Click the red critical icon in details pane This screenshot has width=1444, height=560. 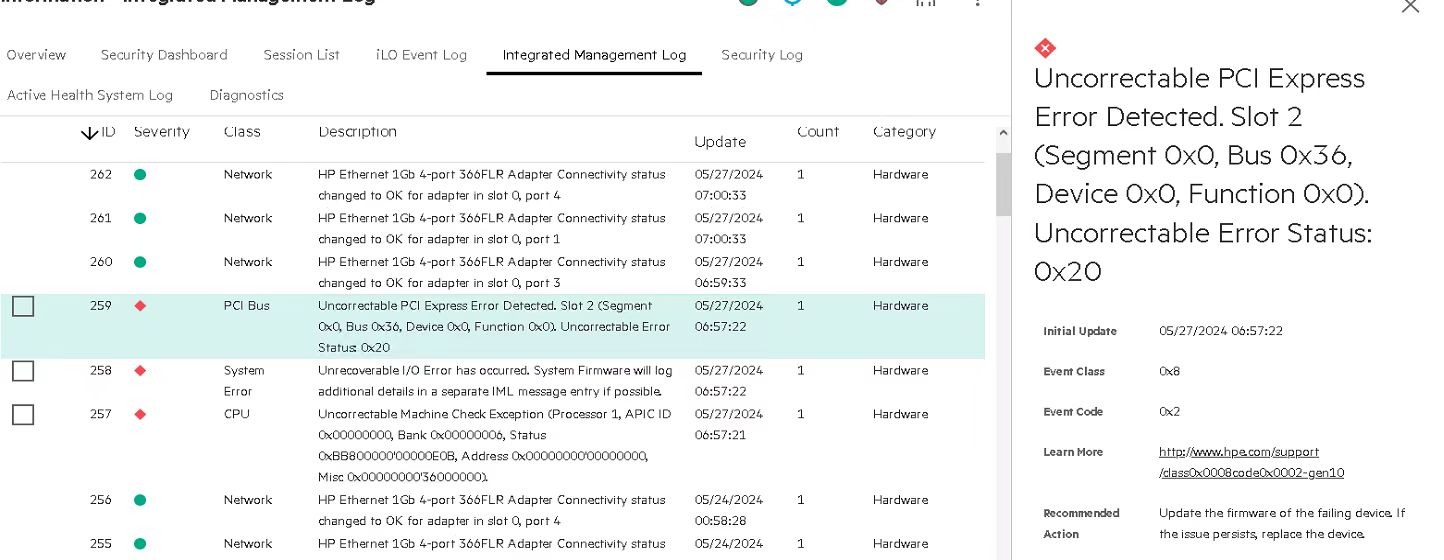click(1045, 48)
